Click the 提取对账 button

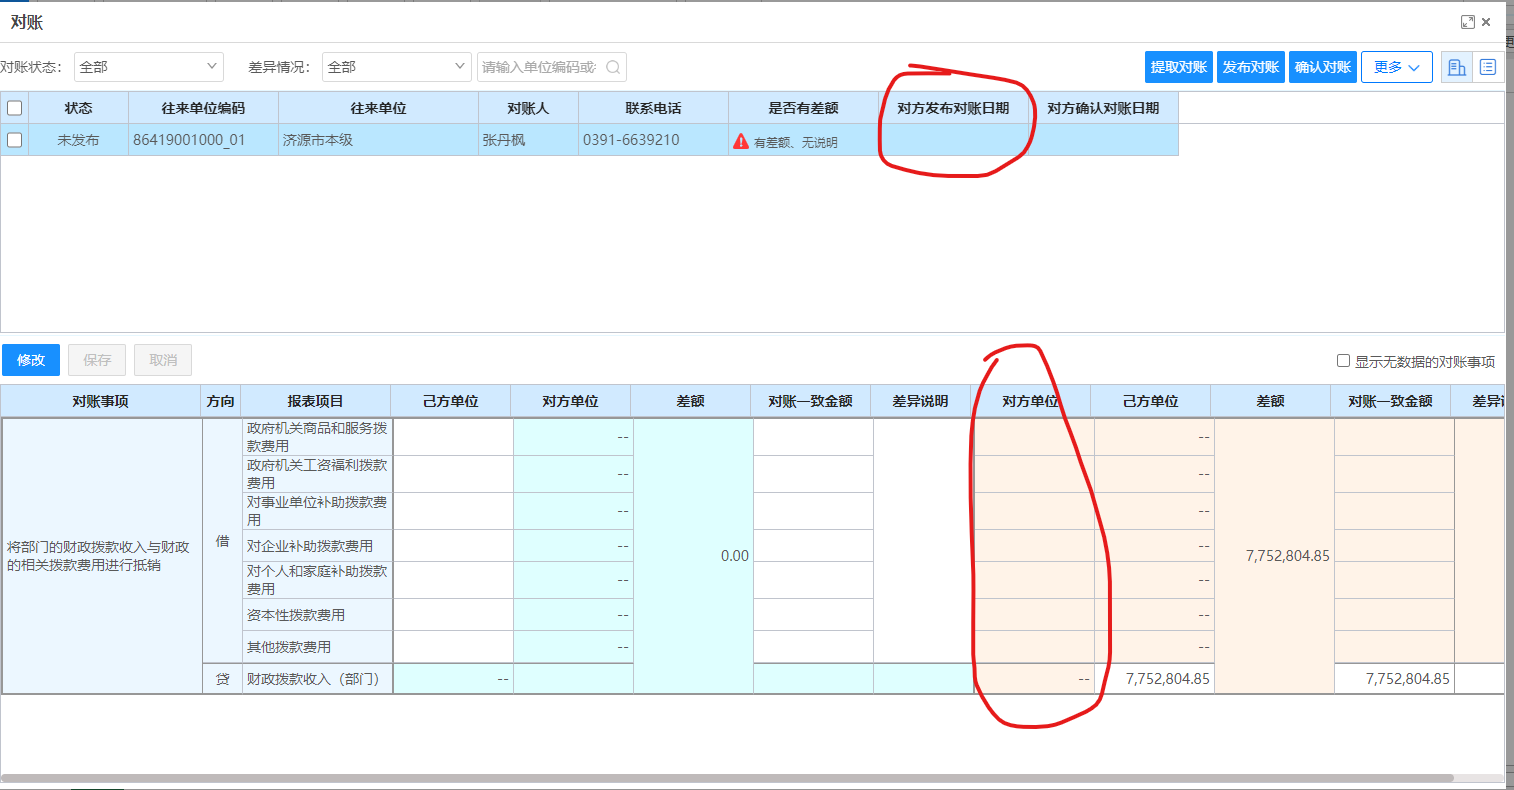point(1179,67)
